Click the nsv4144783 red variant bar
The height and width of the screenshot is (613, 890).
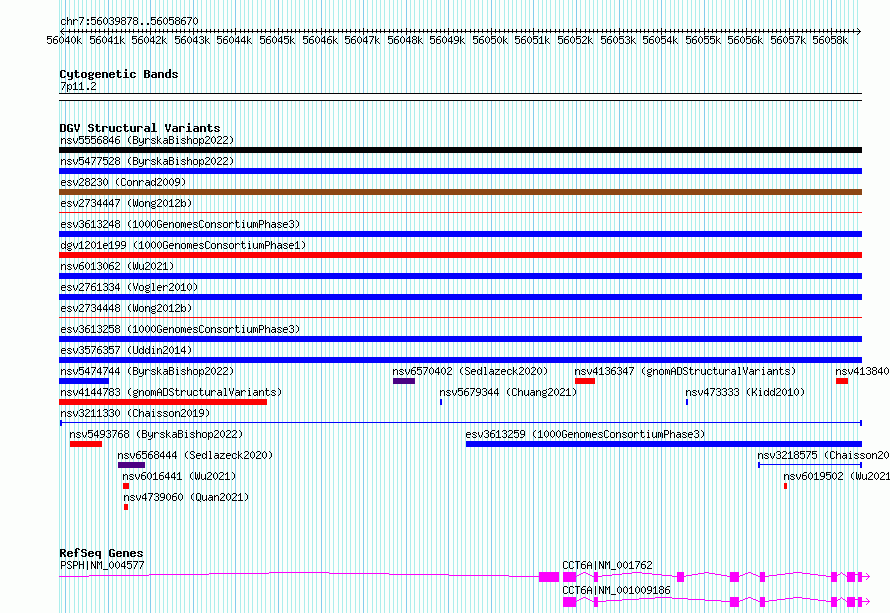(163, 402)
